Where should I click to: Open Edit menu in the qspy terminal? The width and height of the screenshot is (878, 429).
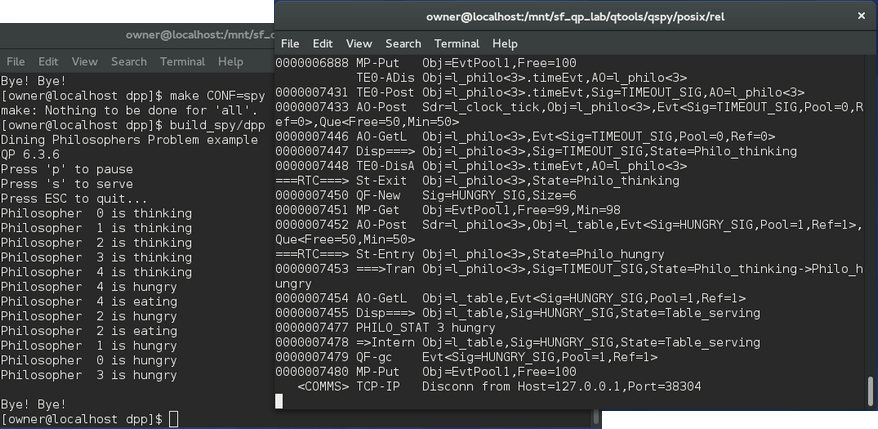click(x=322, y=44)
